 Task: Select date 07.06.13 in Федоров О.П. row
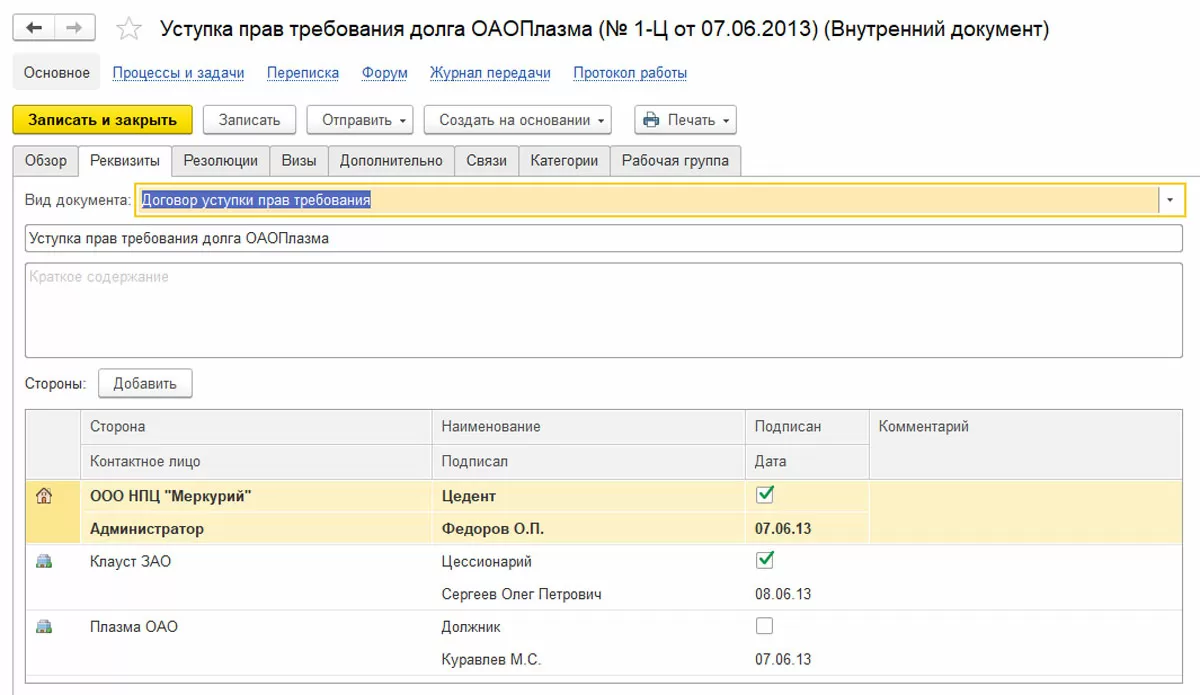click(x=807, y=528)
